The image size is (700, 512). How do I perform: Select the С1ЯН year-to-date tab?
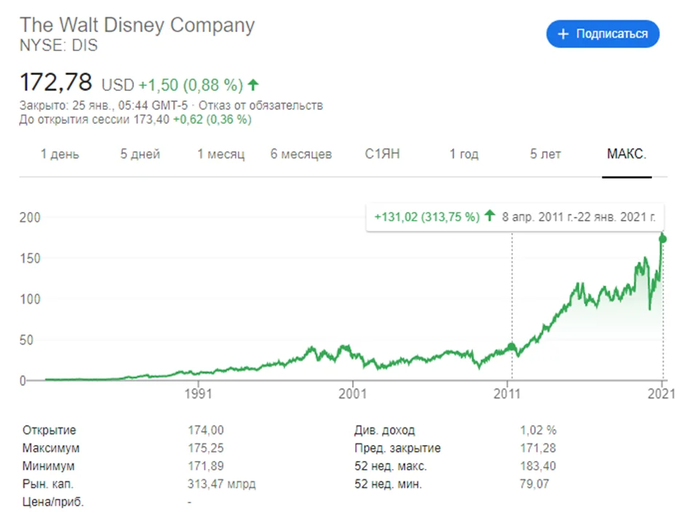point(381,154)
